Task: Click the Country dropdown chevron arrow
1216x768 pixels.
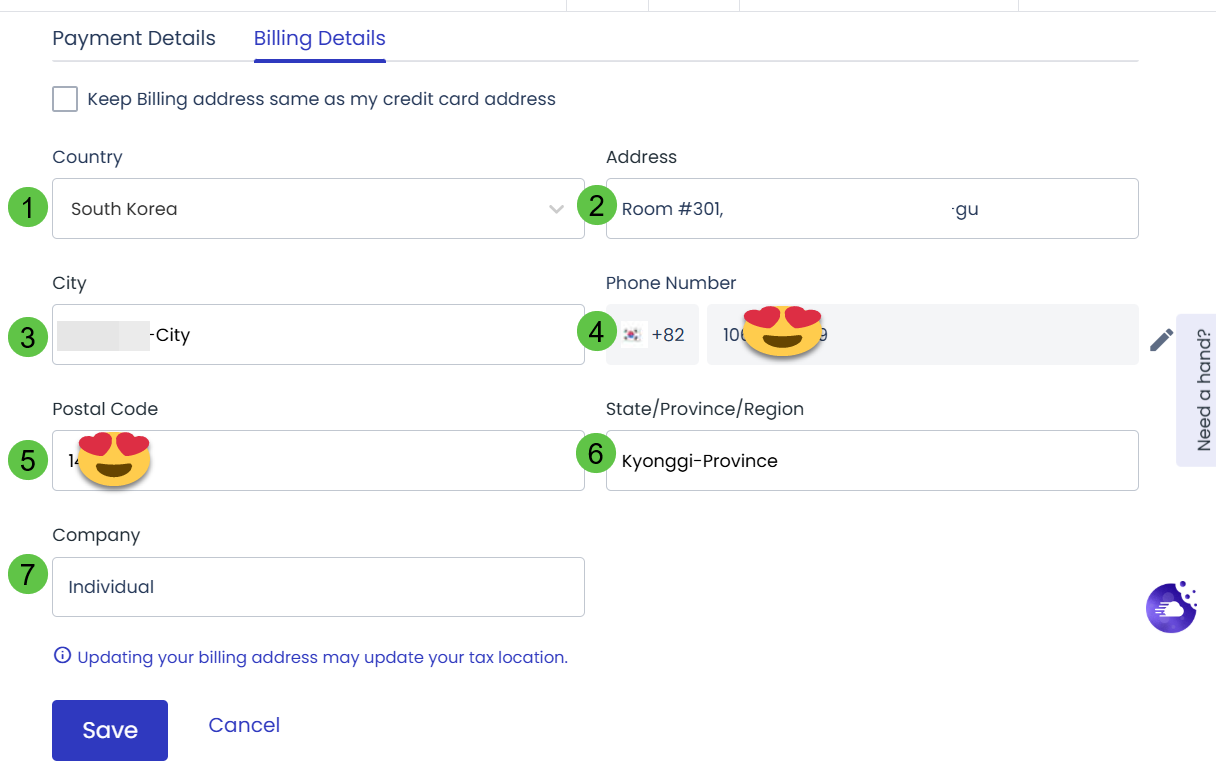Action: coord(557,209)
